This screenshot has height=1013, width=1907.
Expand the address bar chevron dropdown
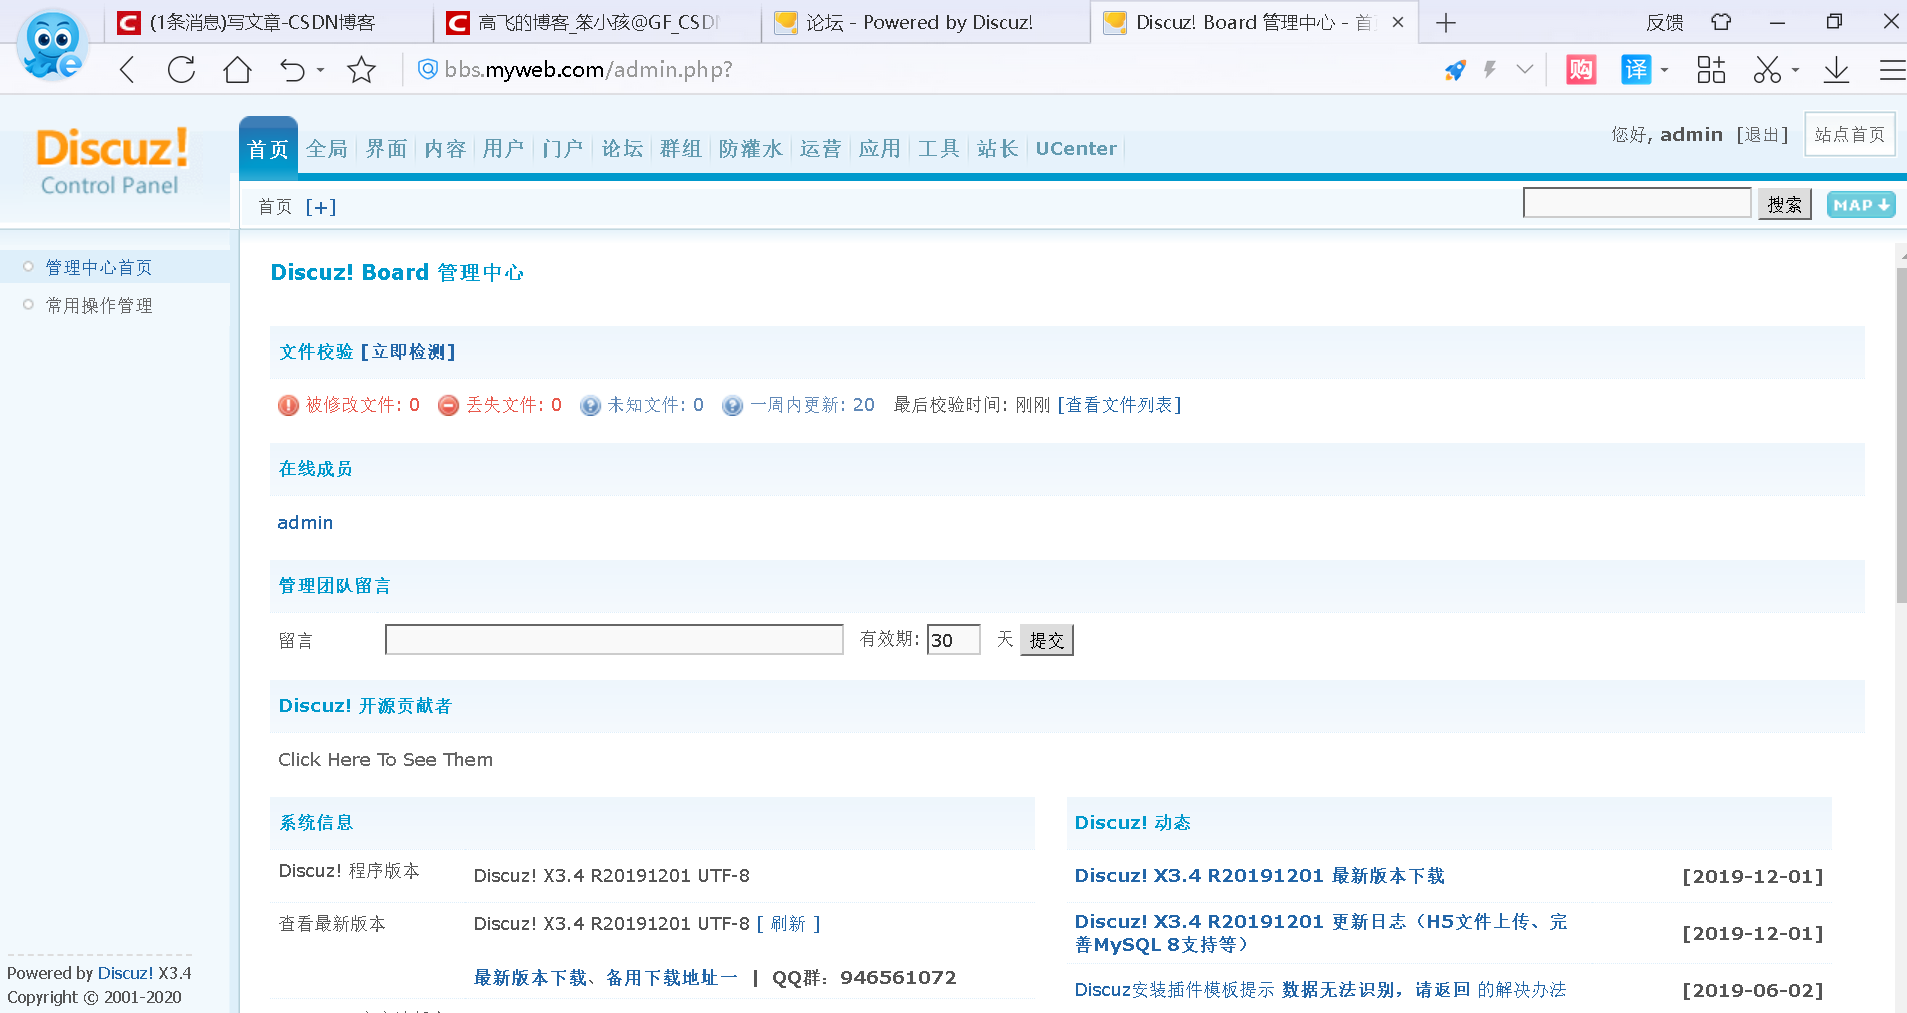click(x=1525, y=70)
